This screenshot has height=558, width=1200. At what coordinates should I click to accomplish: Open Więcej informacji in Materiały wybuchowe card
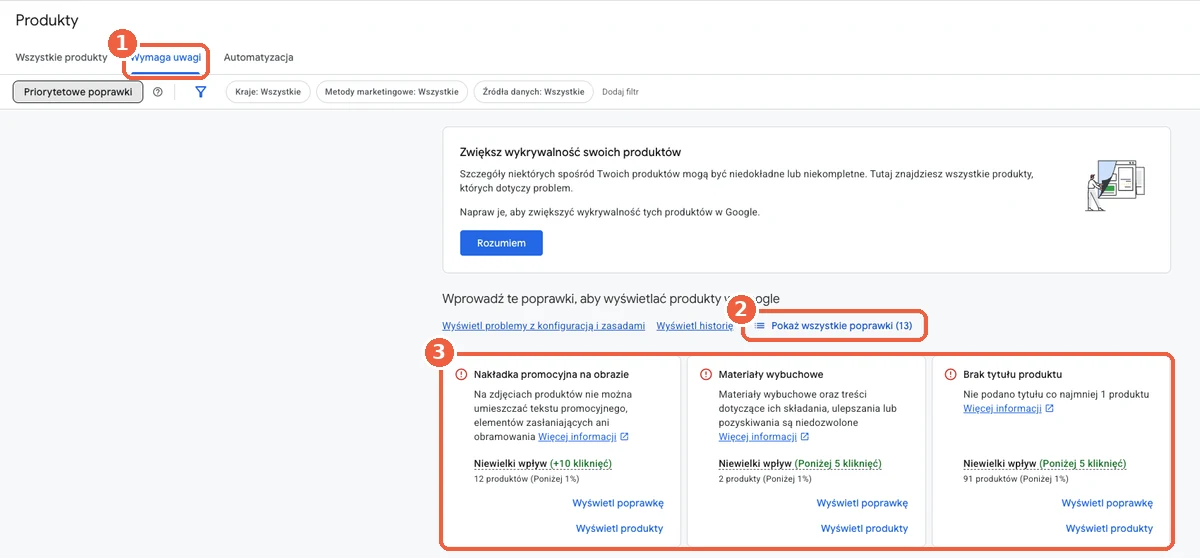(x=758, y=437)
